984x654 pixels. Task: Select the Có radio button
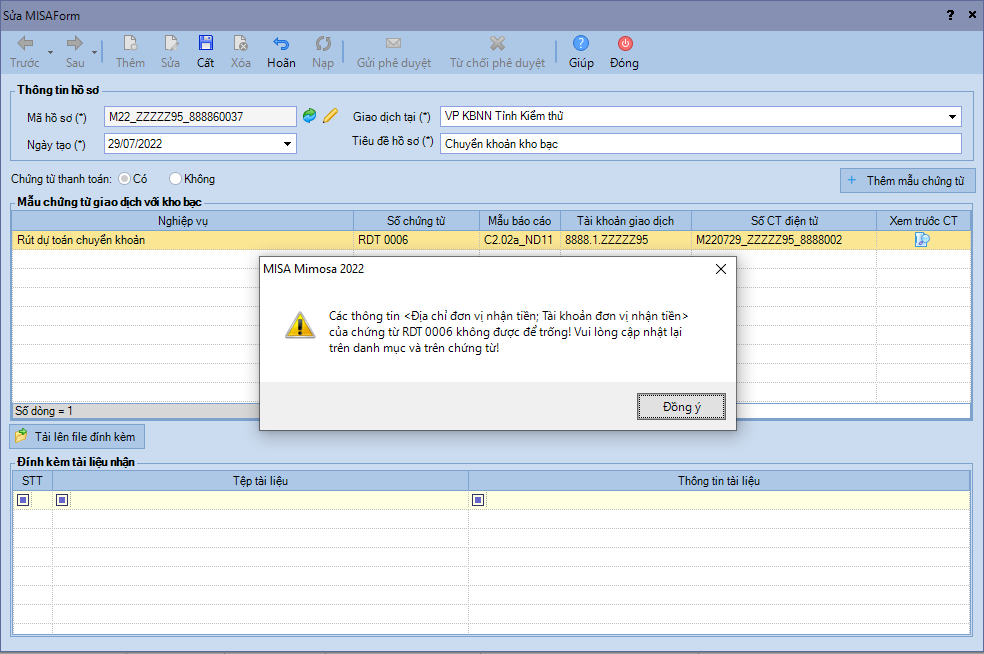[x=125, y=179]
